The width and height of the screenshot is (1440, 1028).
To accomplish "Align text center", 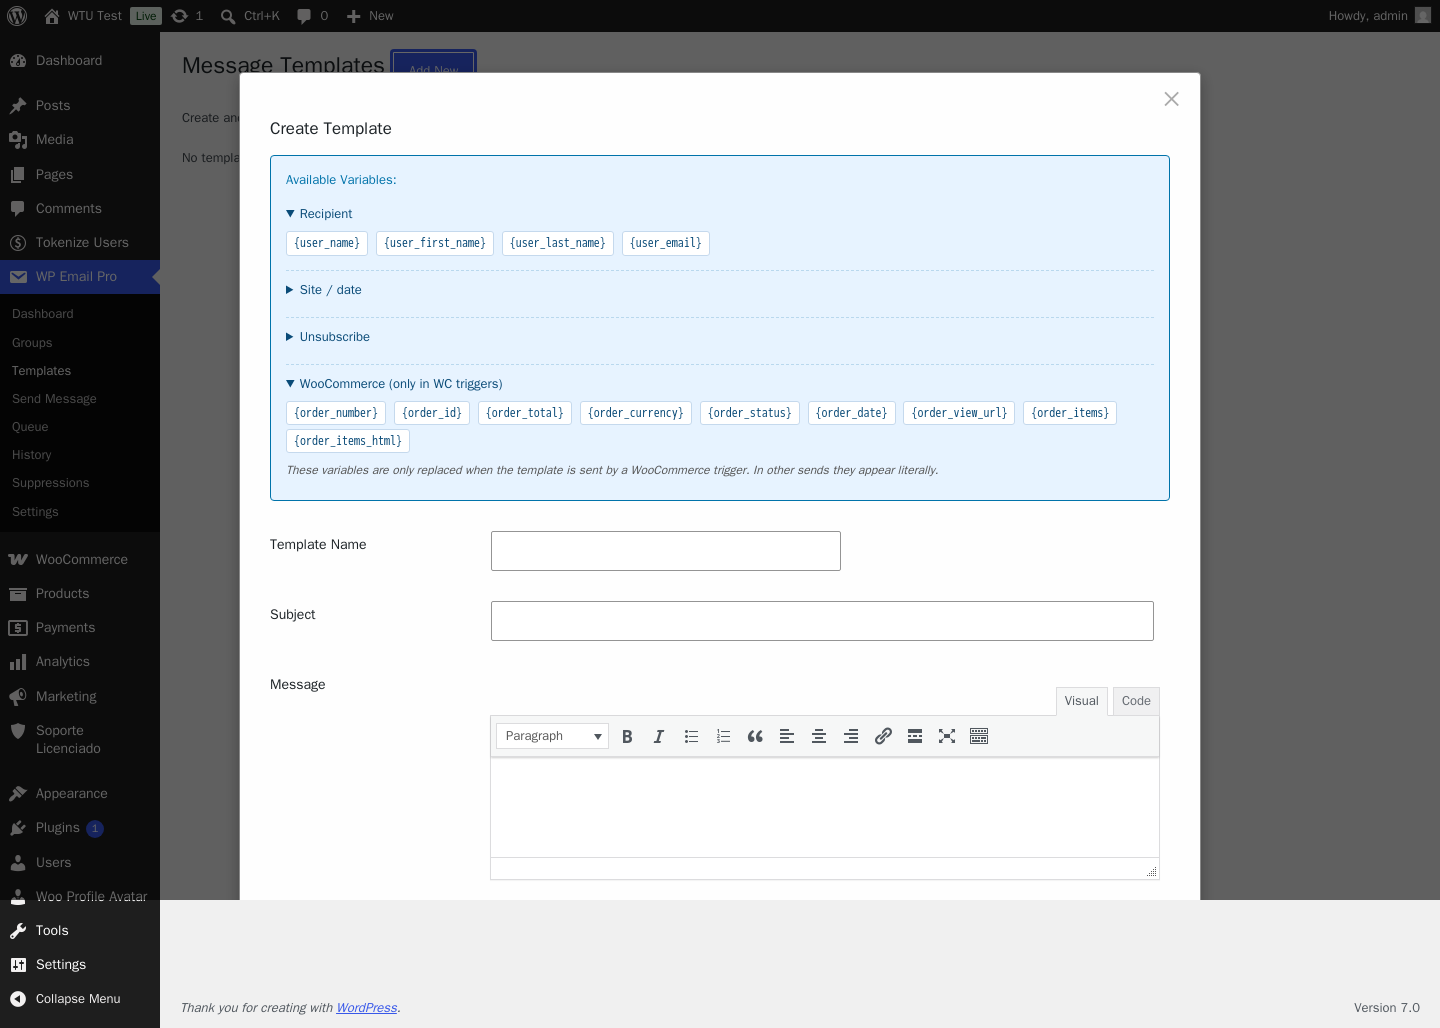I will pyautogui.click(x=819, y=736).
